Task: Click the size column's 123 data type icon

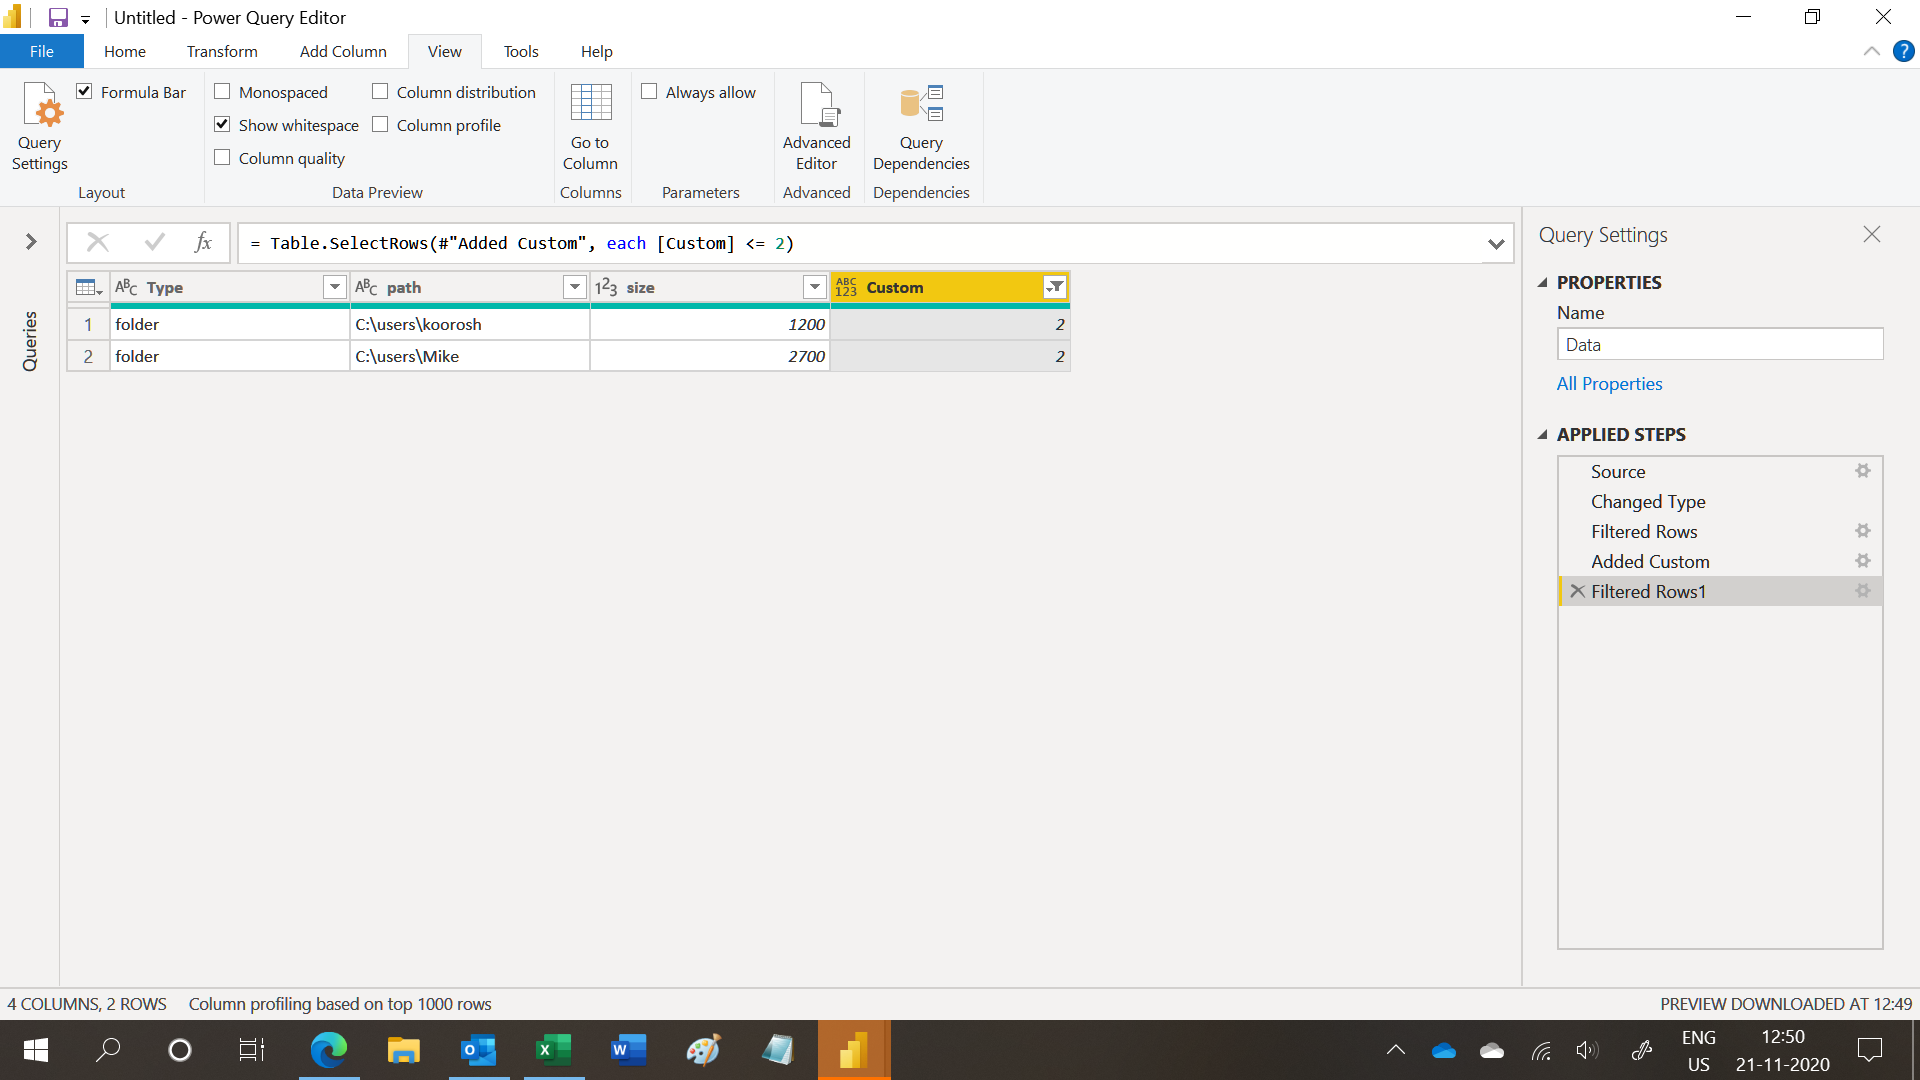Action: (x=606, y=288)
